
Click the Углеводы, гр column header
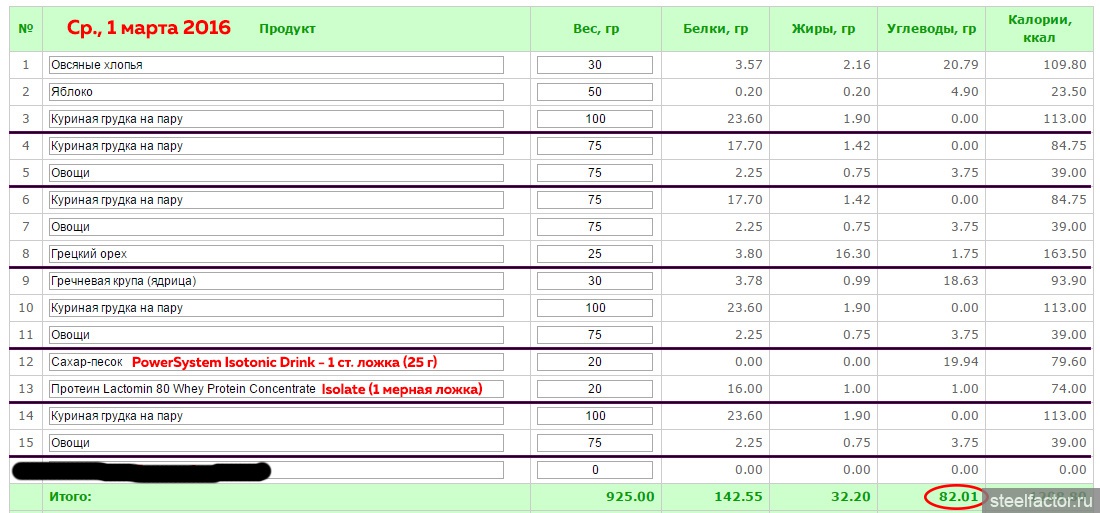point(931,29)
